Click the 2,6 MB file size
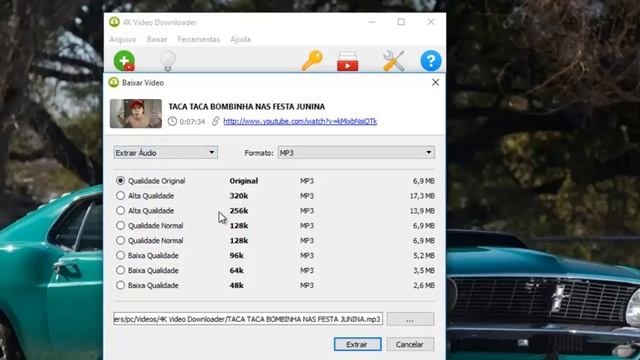 click(x=424, y=285)
